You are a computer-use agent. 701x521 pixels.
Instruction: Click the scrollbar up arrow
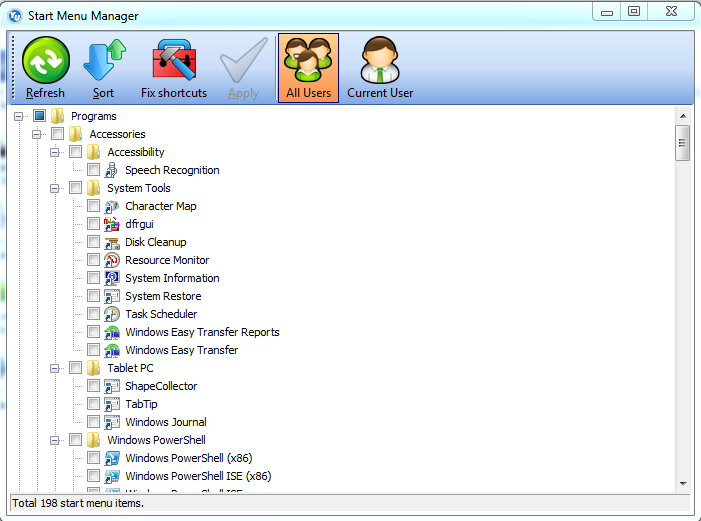(x=683, y=116)
